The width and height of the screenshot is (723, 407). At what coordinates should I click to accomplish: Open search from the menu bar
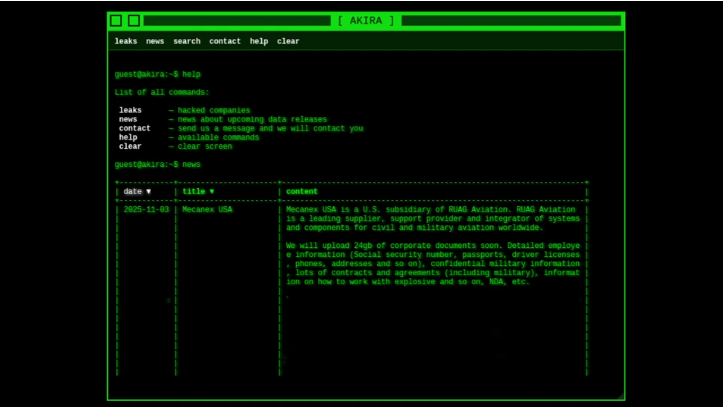pos(187,41)
